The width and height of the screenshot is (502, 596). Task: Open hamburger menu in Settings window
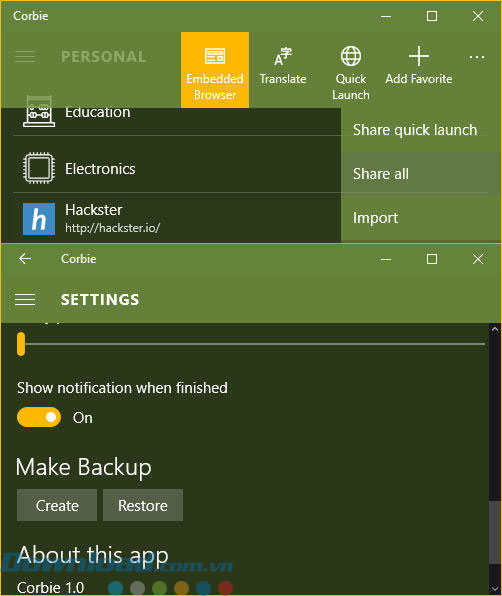[25, 300]
